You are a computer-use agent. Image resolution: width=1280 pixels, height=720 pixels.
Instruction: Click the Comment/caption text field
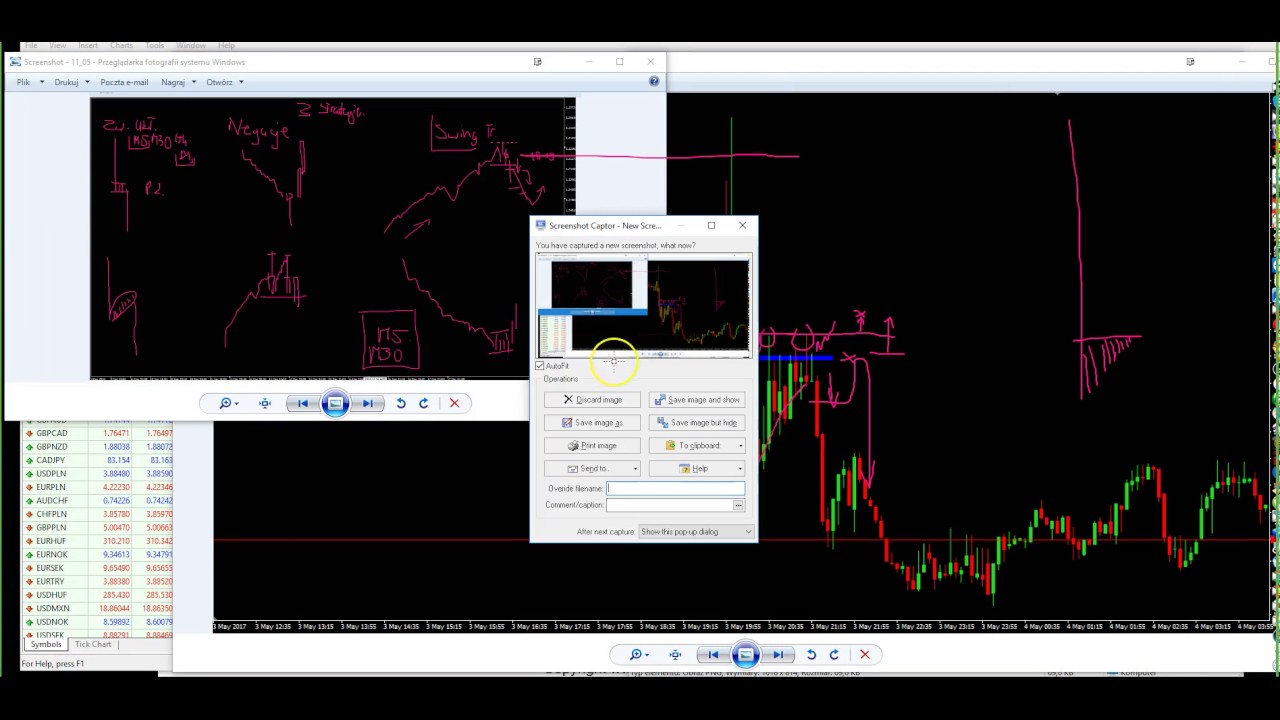[x=669, y=505]
